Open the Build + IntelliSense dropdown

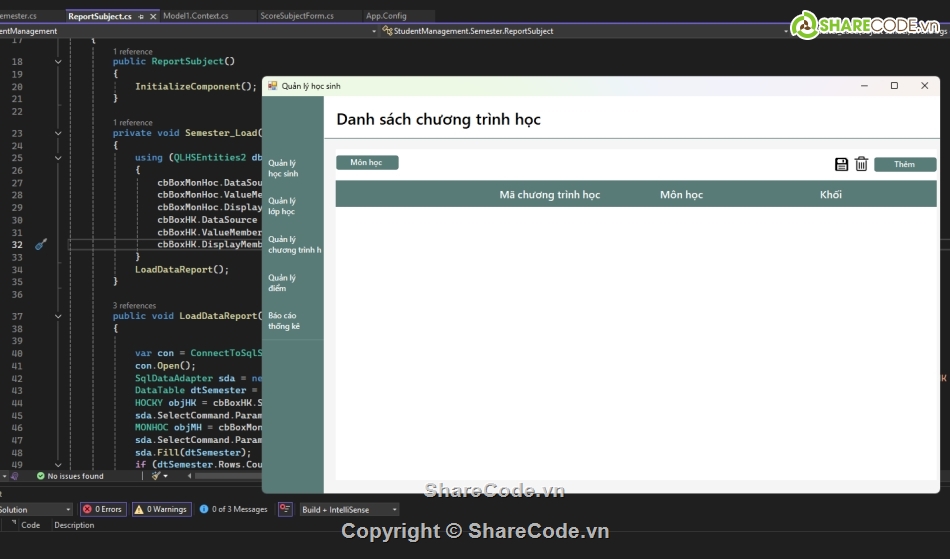[x=349, y=509]
